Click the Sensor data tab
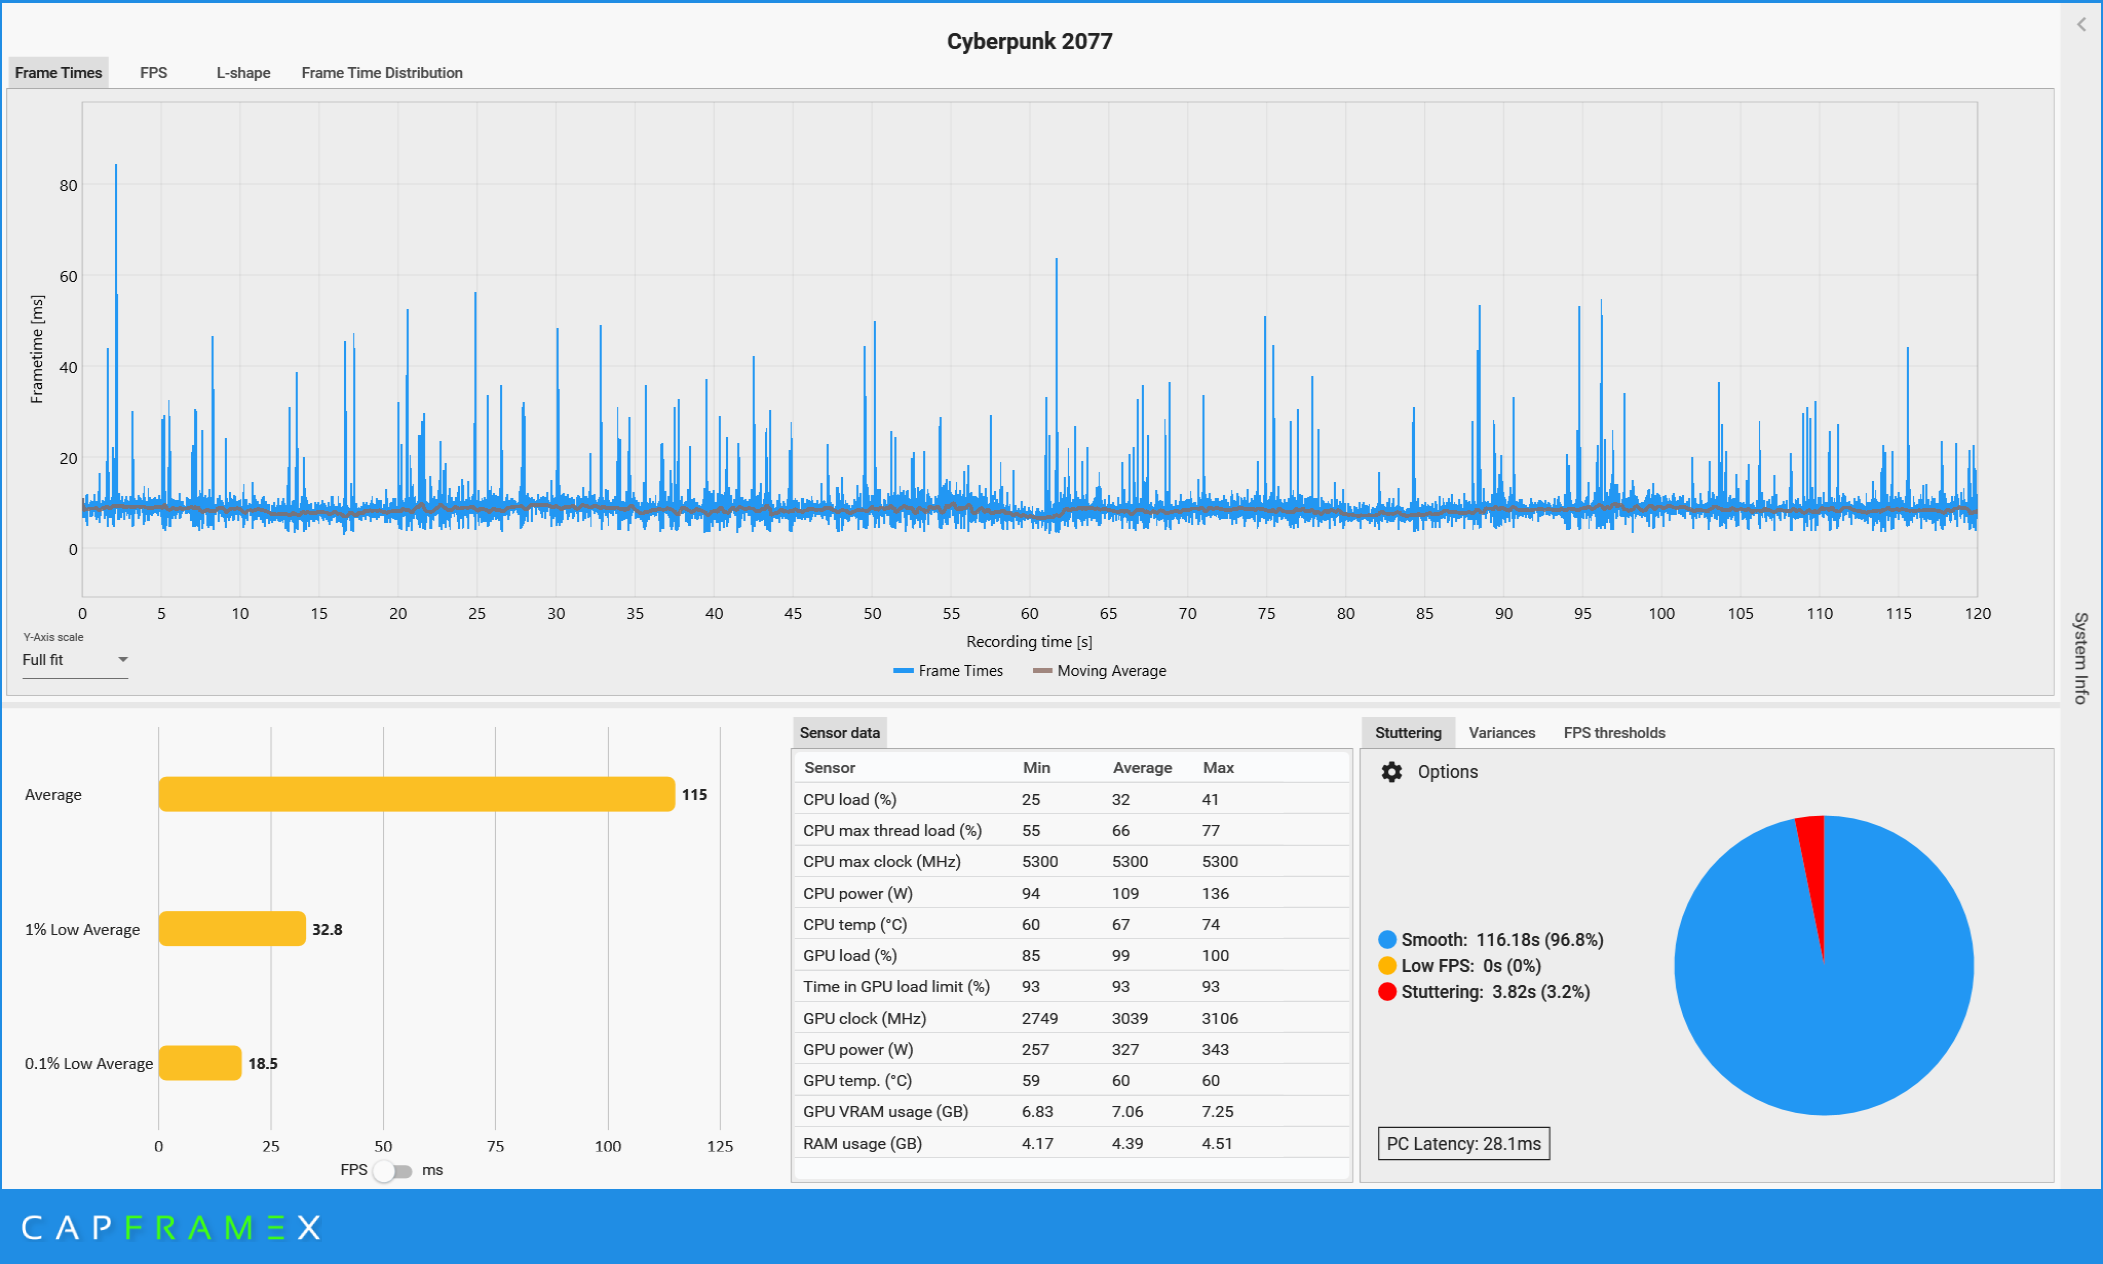2103x1264 pixels. click(x=839, y=733)
